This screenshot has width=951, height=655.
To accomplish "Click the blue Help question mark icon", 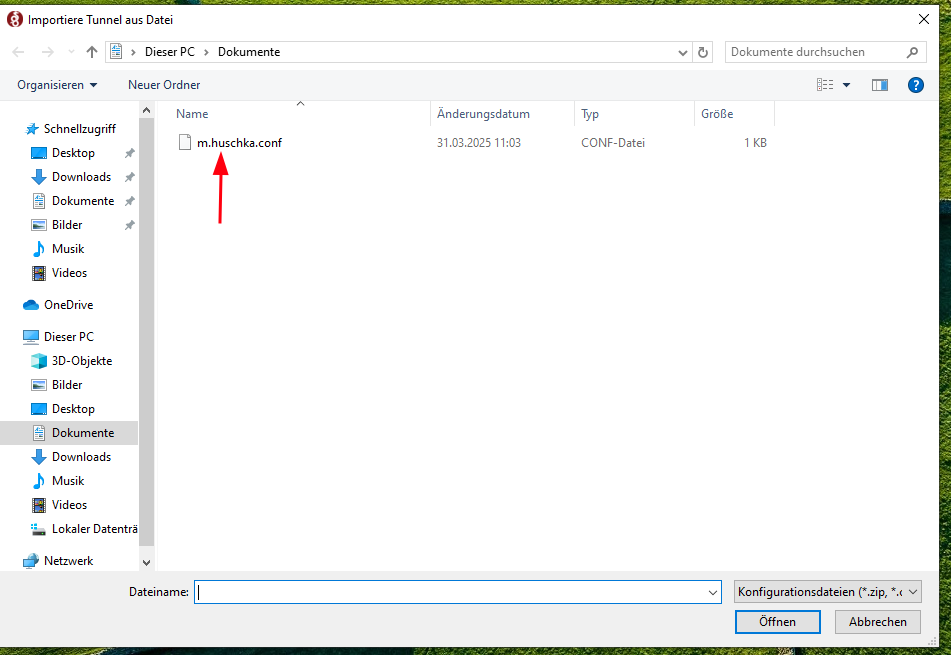I will 915,85.
